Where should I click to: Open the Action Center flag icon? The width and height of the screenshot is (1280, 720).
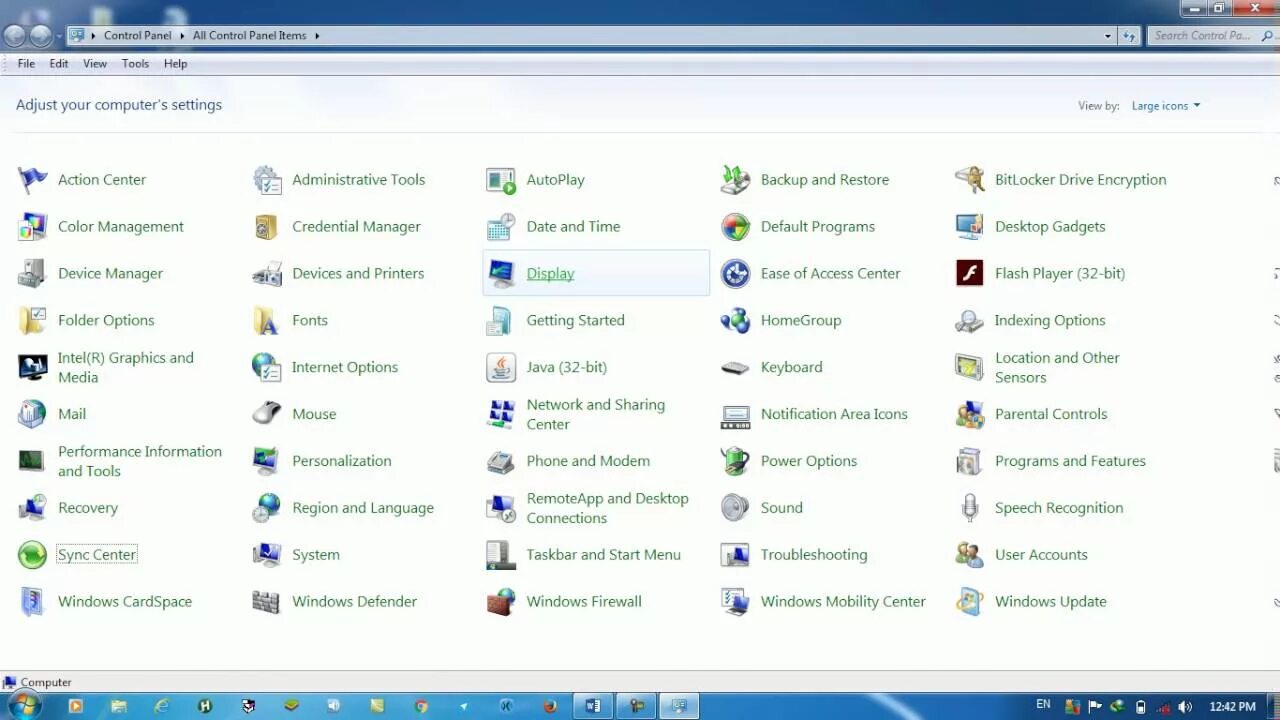tap(32, 180)
